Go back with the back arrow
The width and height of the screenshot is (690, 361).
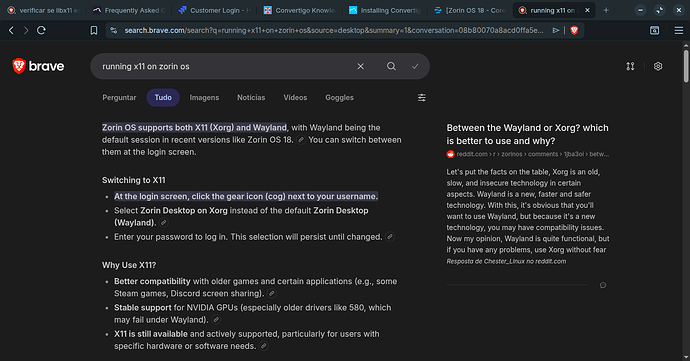tap(11, 30)
